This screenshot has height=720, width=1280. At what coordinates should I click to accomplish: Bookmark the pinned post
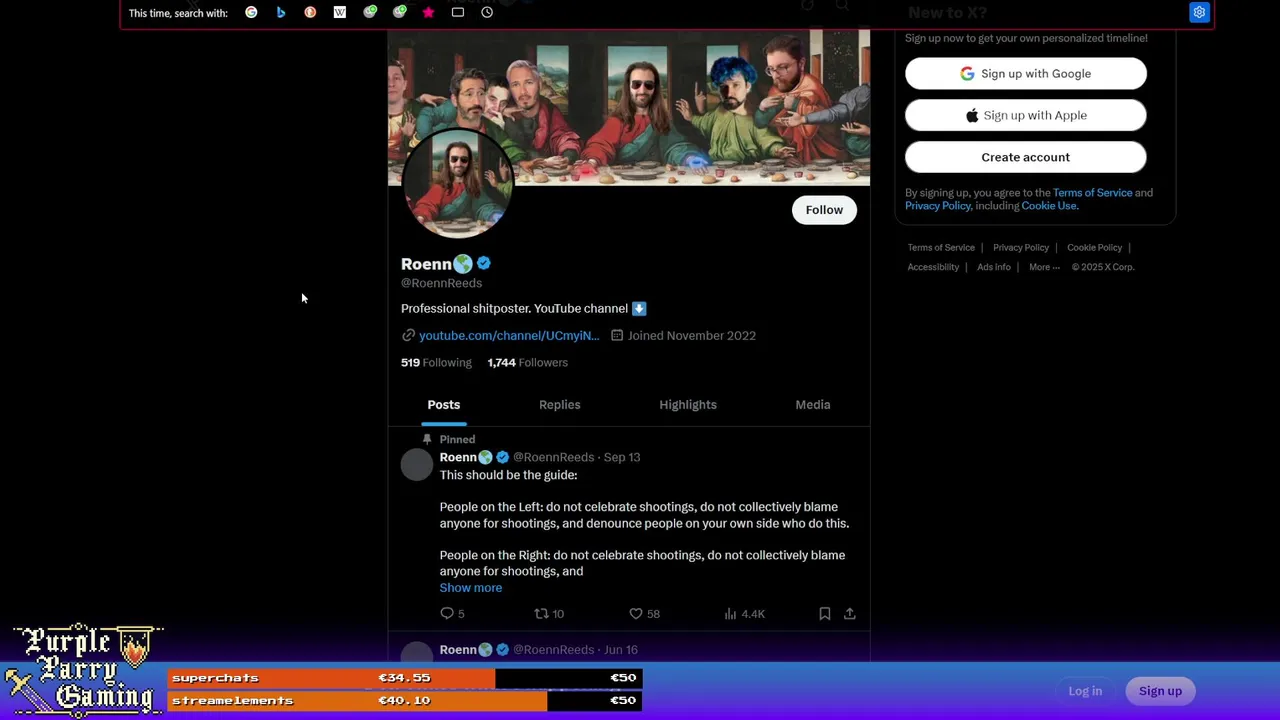click(x=825, y=614)
